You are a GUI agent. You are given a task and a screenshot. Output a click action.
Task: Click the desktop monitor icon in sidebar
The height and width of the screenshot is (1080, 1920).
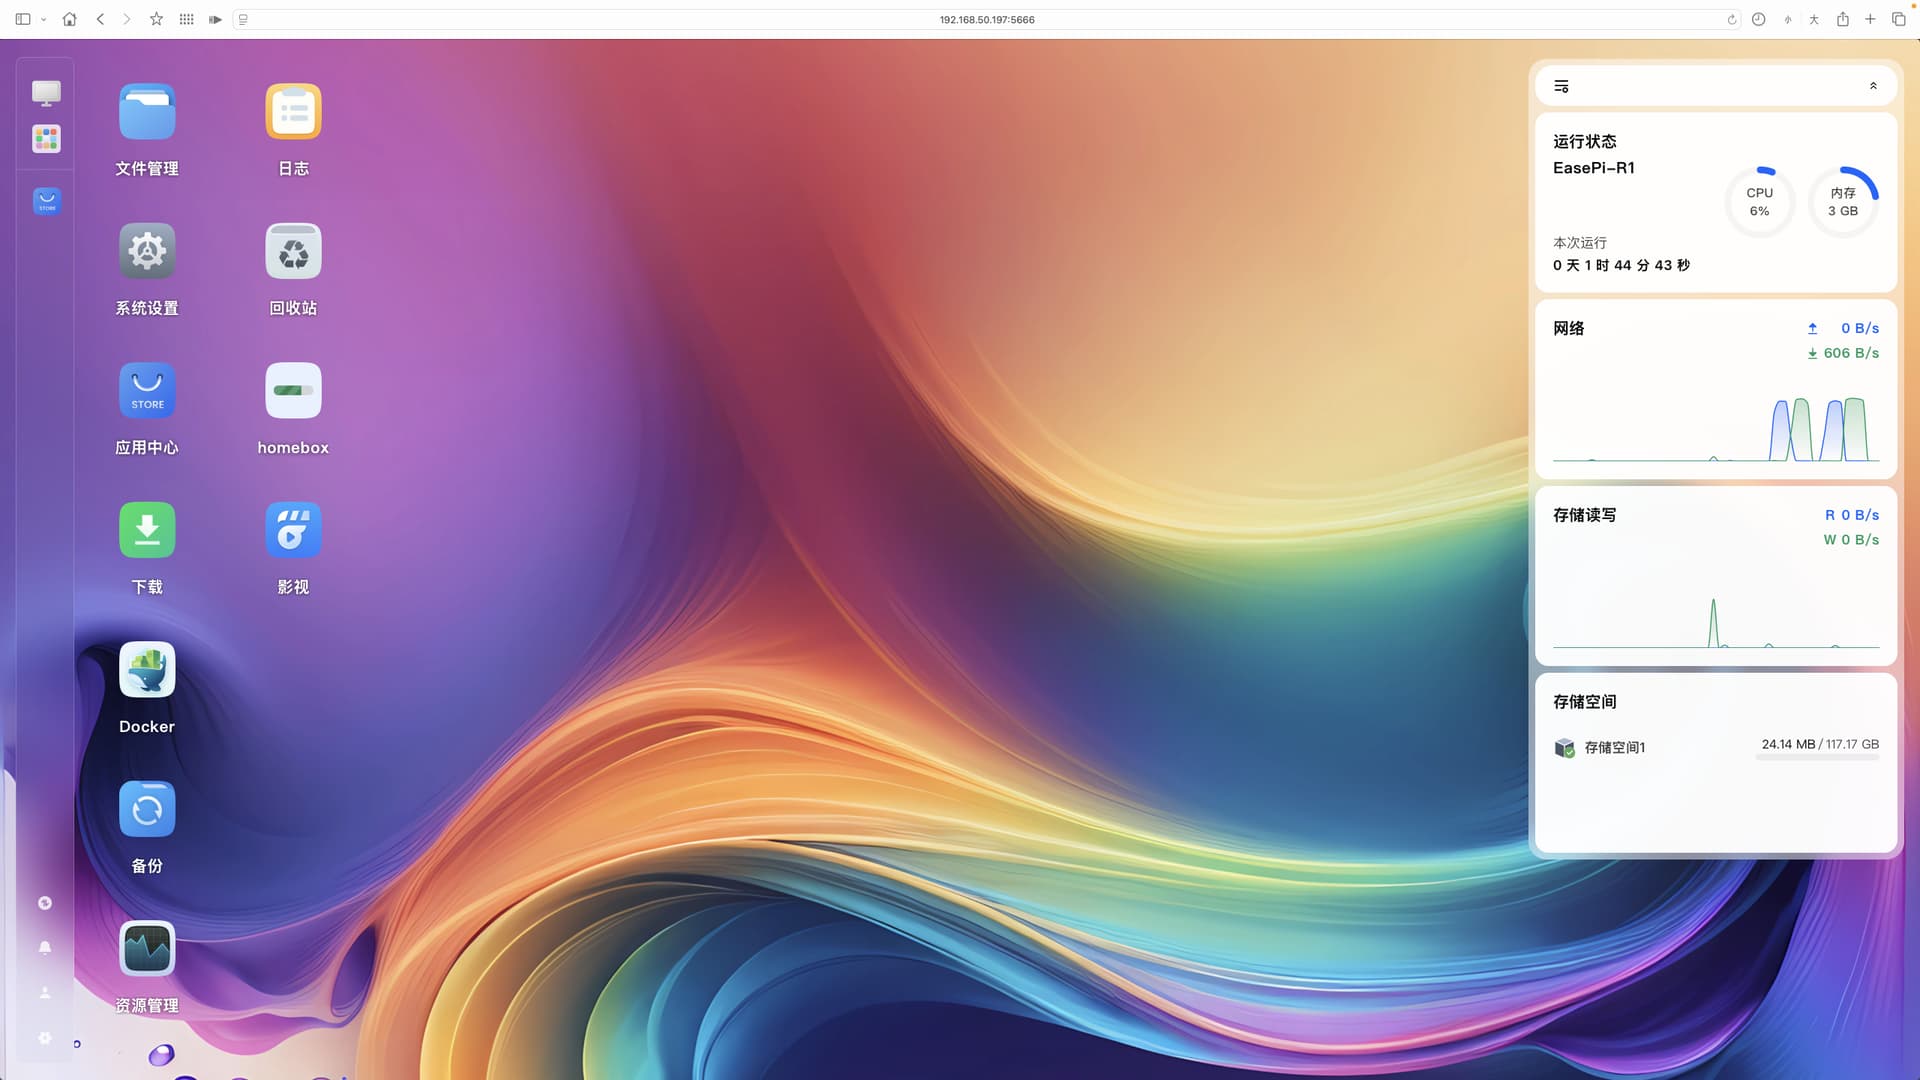pyautogui.click(x=46, y=93)
